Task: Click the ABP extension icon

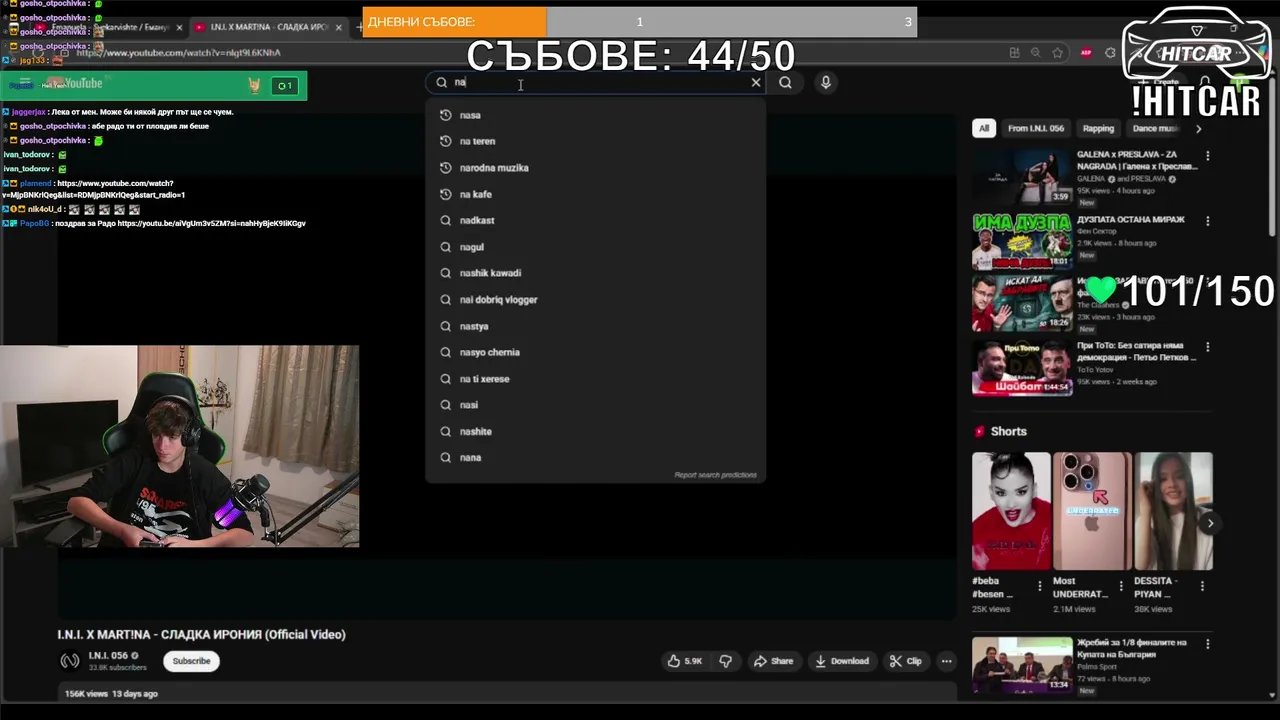Action: coord(1086,53)
